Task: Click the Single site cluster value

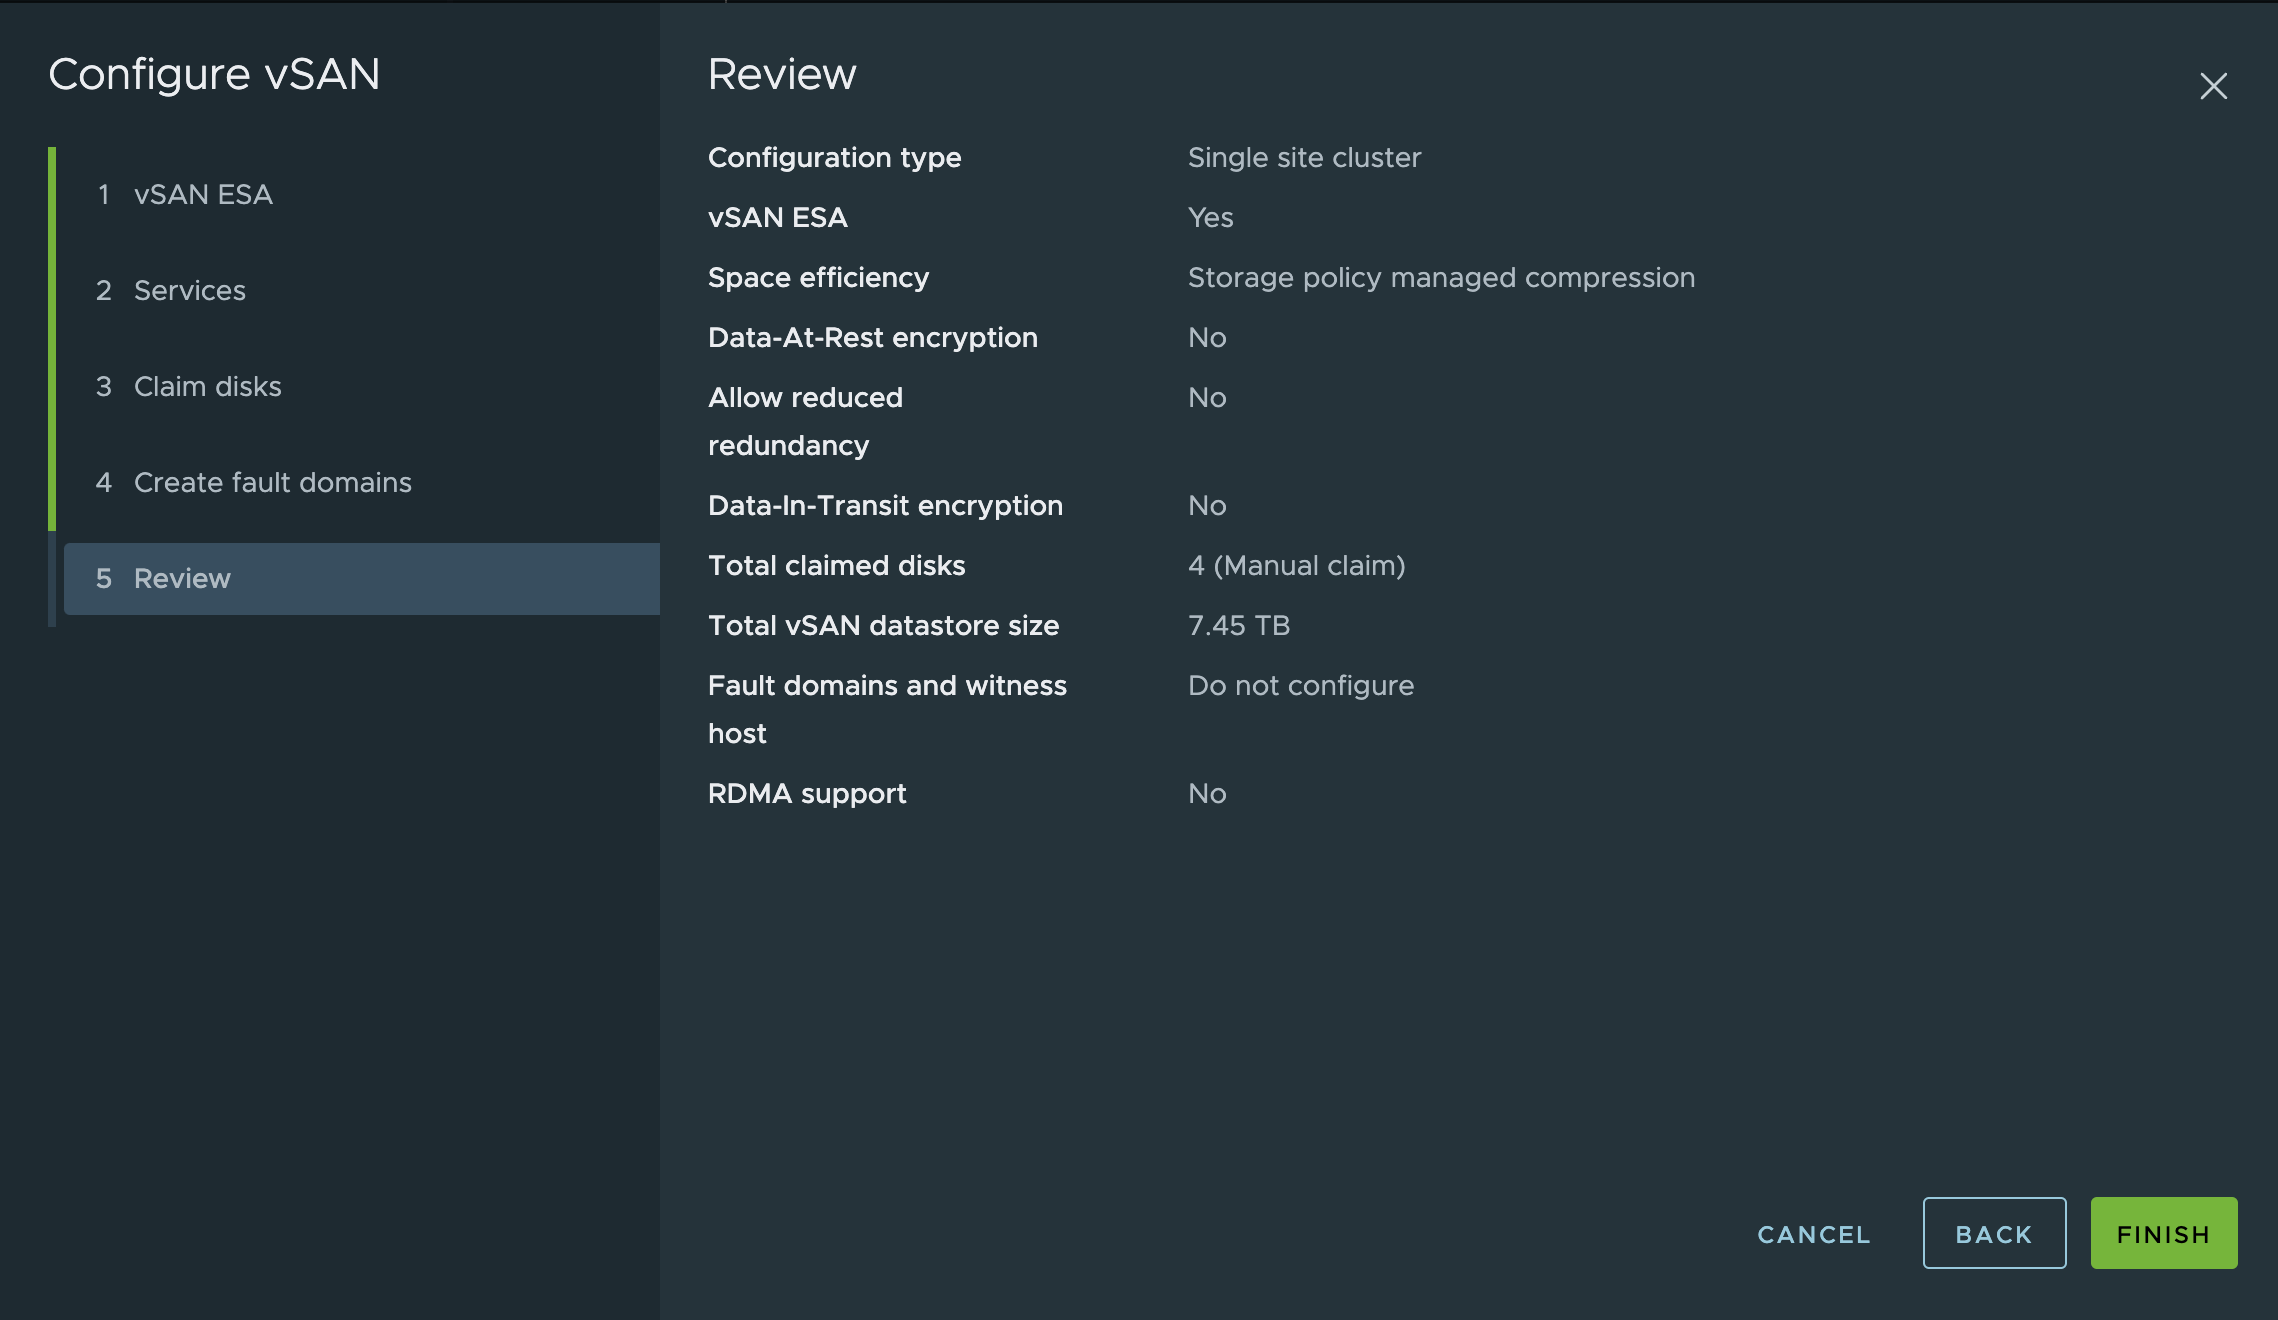Action: click(1303, 157)
